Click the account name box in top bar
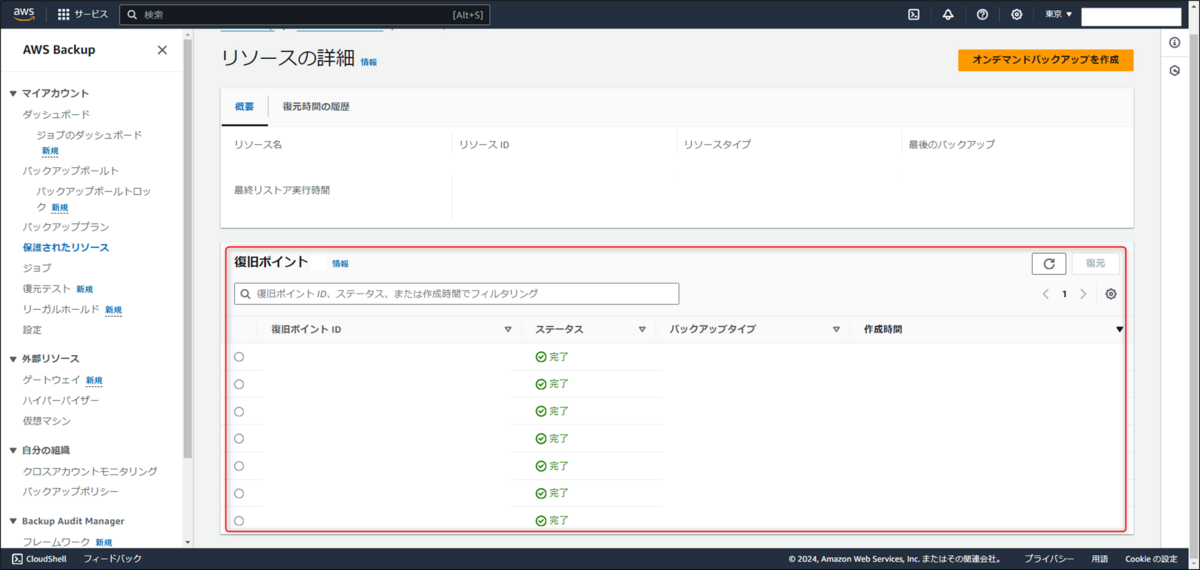 [x=1131, y=16]
